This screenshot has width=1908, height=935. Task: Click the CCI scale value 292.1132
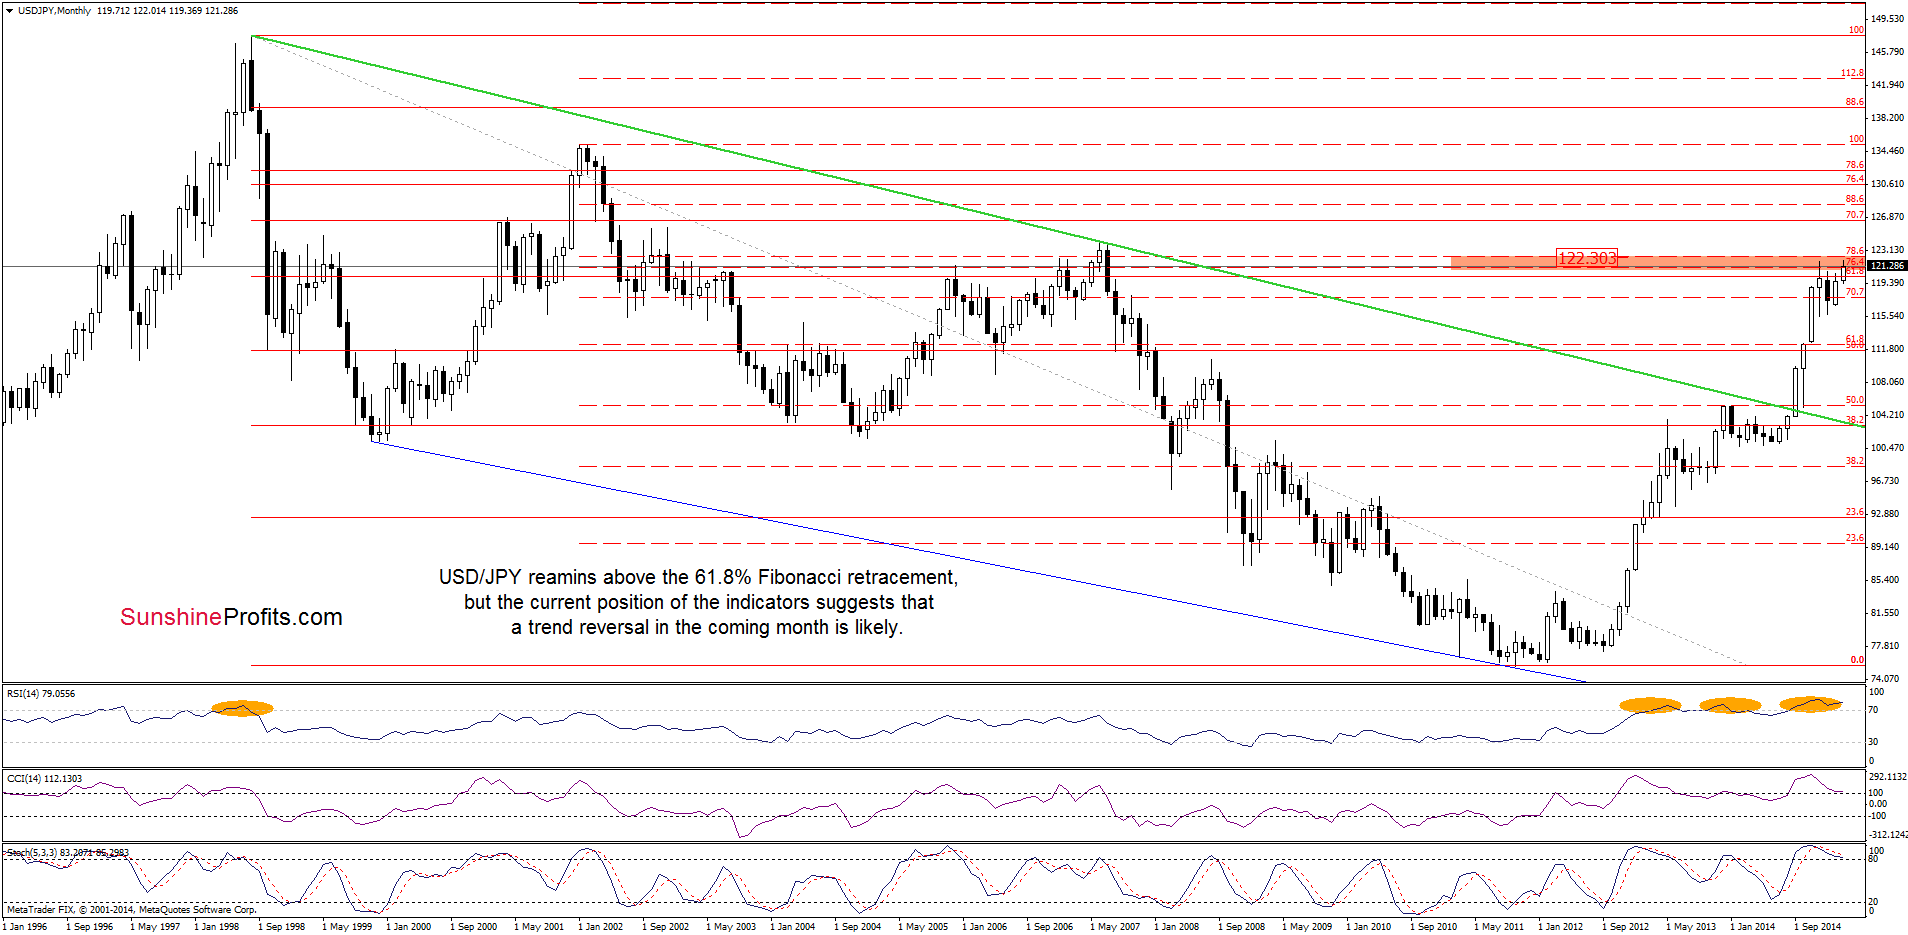pos(1888,777)
